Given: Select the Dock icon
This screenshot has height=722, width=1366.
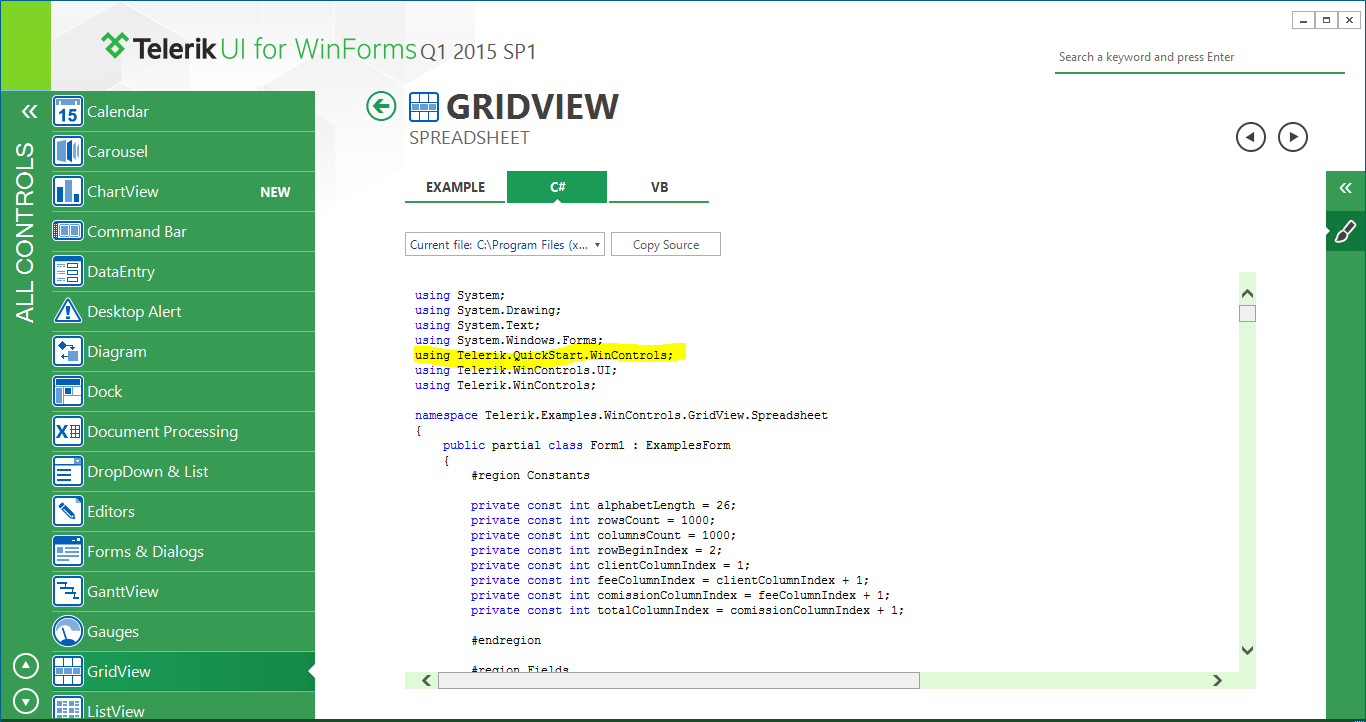Looking at the screenshot, I should [67, 392].
